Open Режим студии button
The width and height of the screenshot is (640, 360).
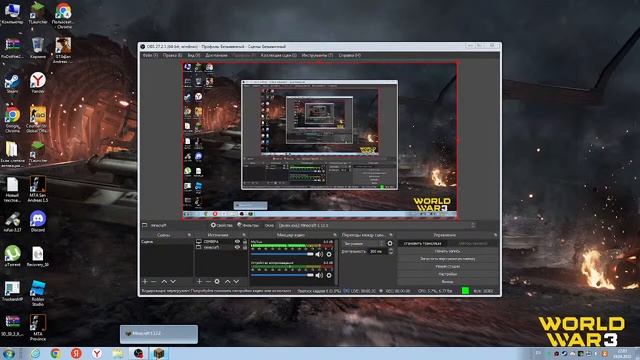coord(448,267)
